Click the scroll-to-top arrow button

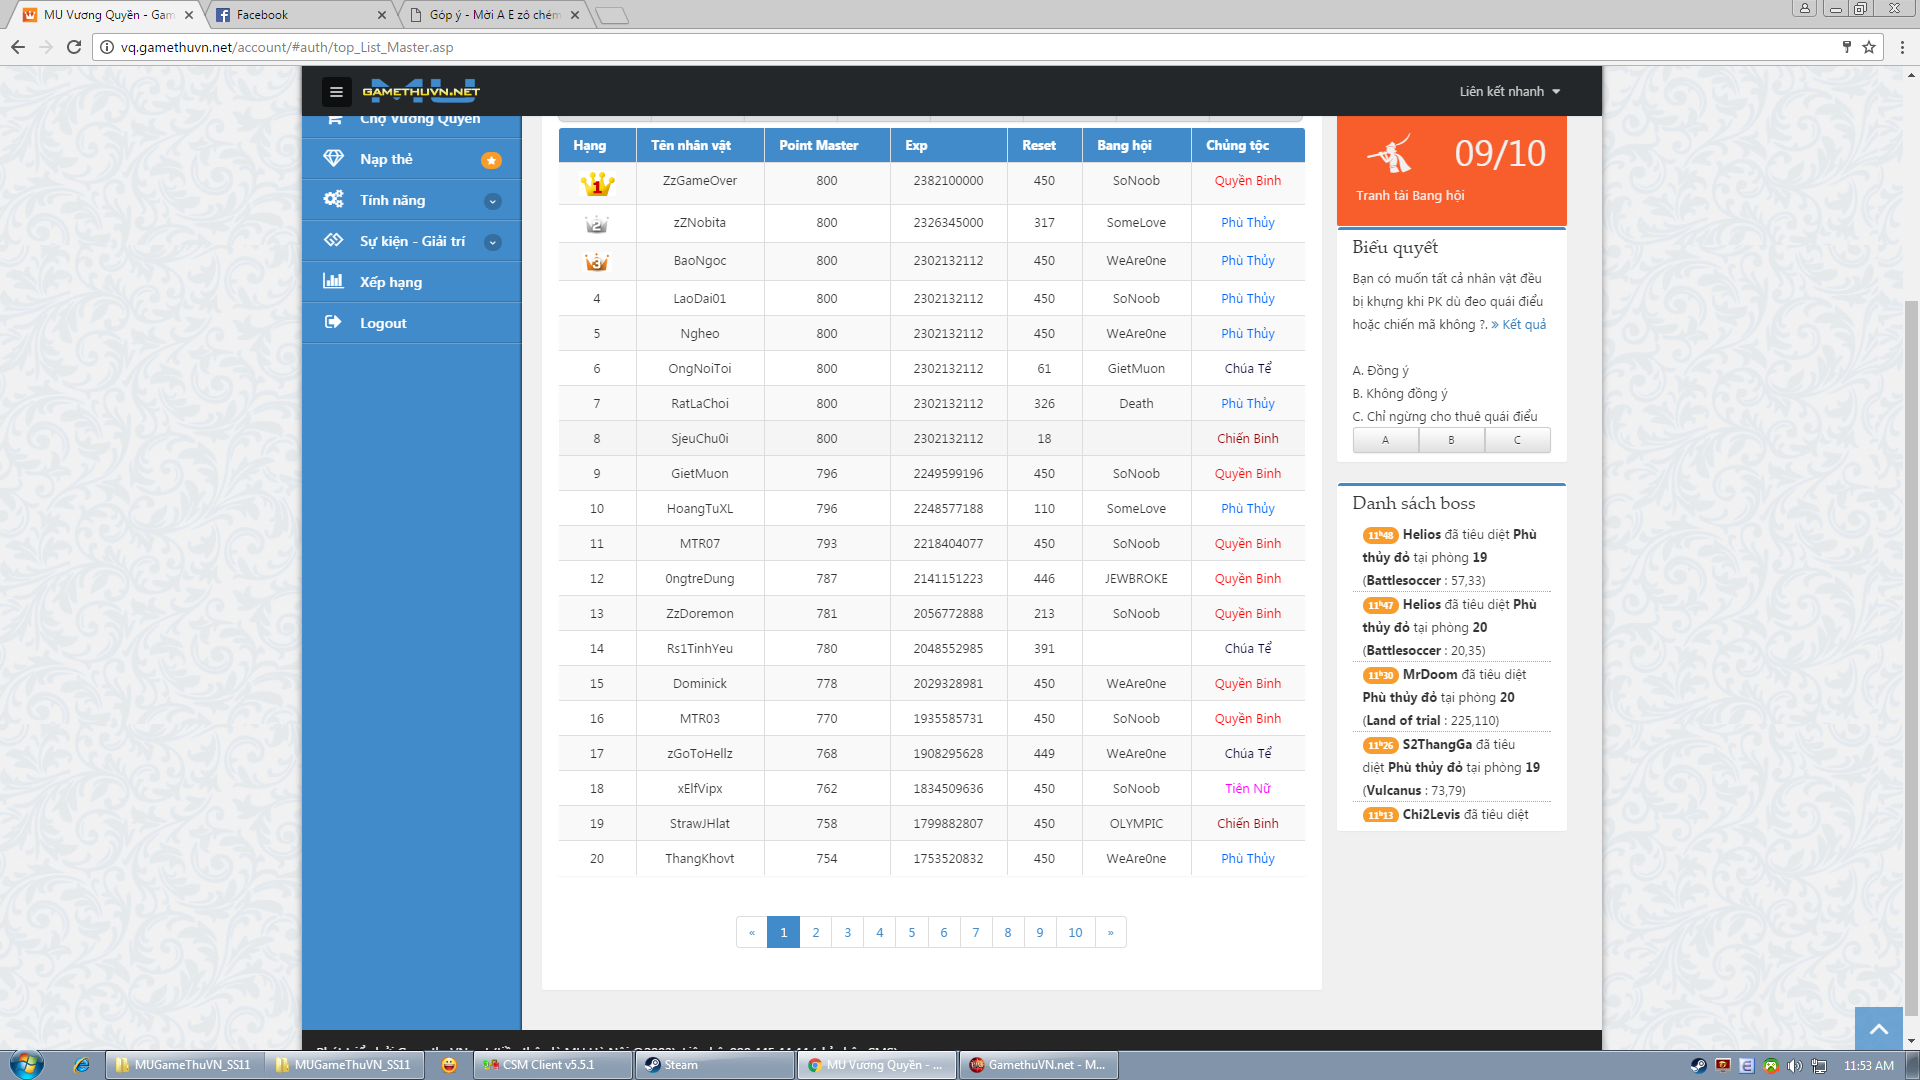pos(1878,1028)
